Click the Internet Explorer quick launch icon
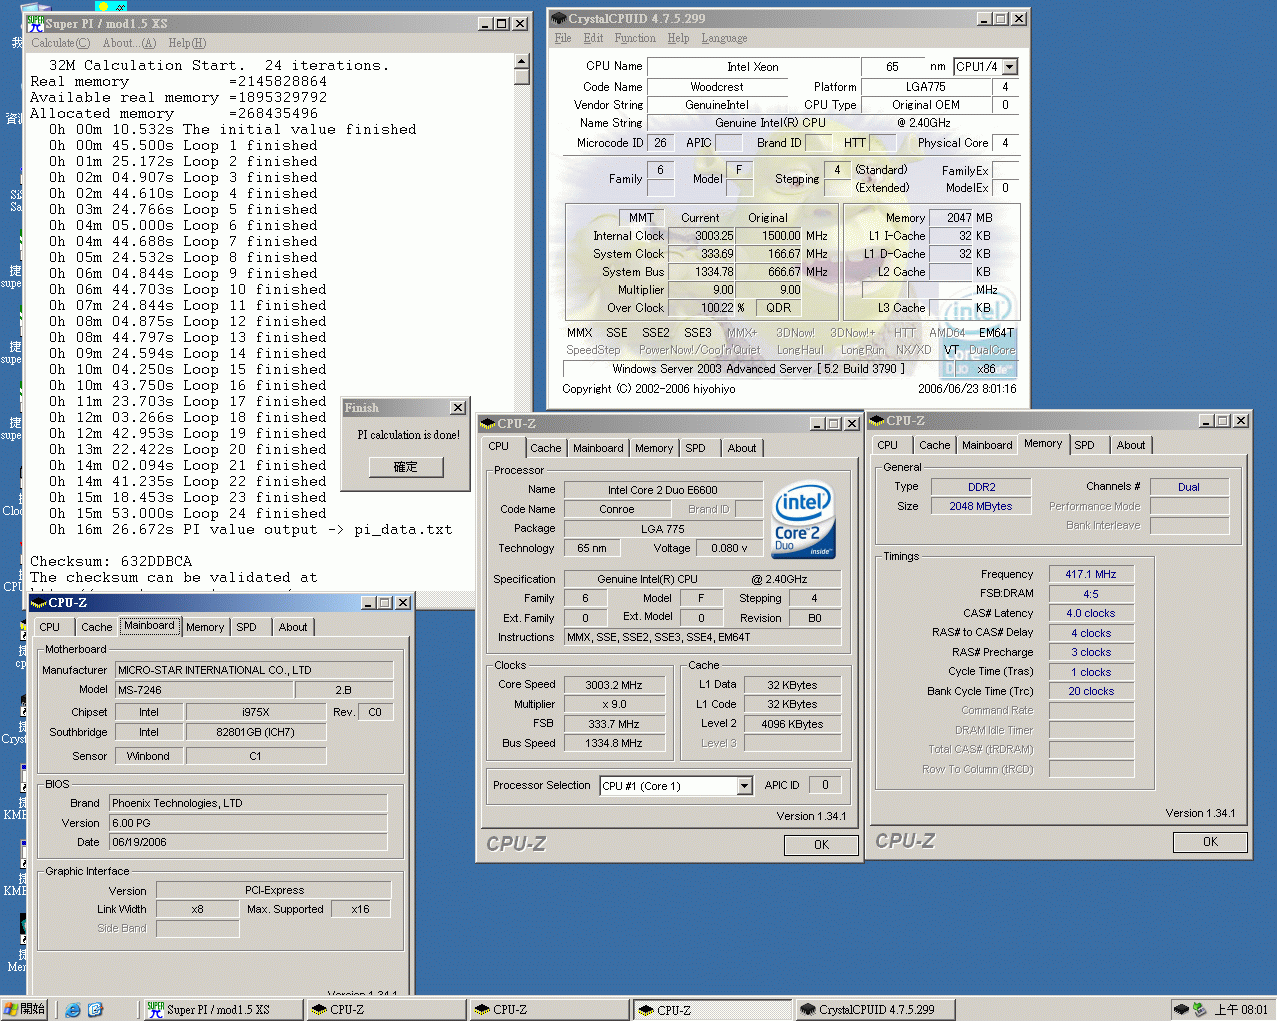The image size is (1277, 1021). tap(73, 1010)
